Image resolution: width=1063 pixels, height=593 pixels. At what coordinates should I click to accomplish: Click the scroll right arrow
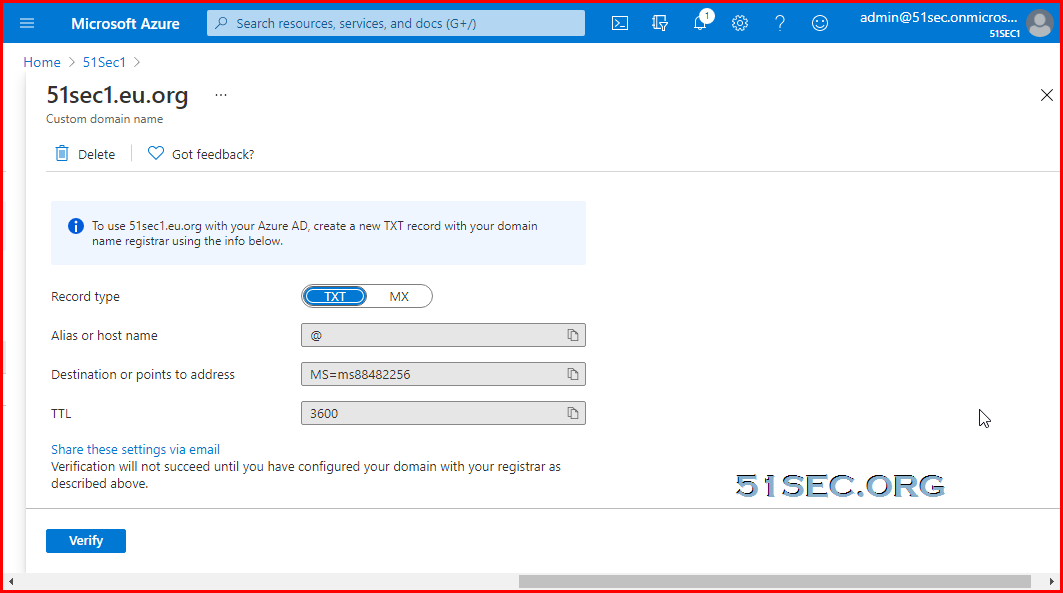[x=1051, y=581]
